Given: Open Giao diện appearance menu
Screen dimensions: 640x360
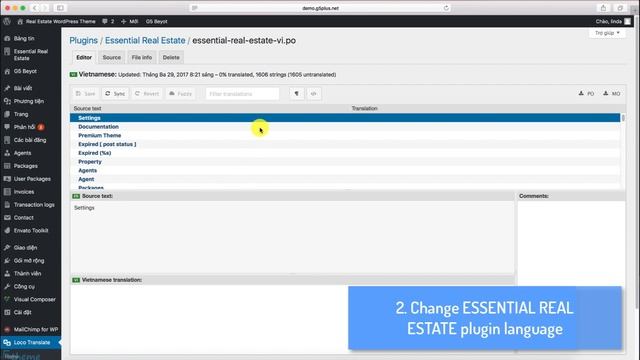Looking at the screenshot, I should 25,248.
